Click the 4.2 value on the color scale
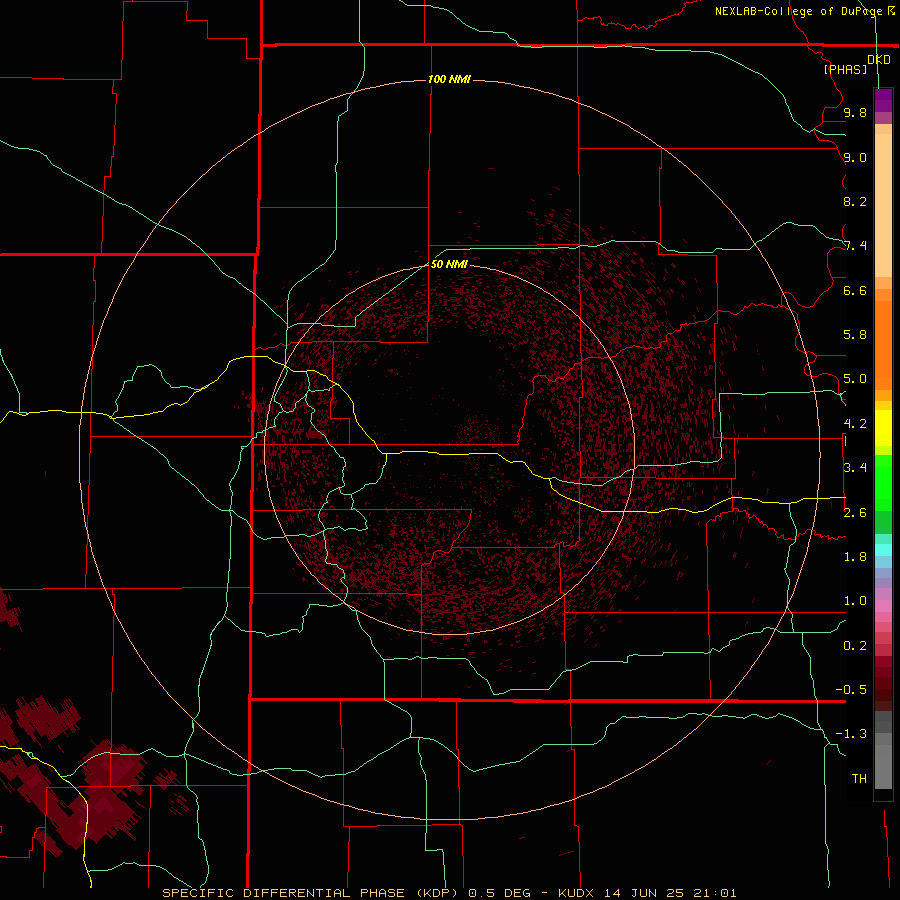The height and width of the screenshot is (900, 900). (x=855, y=424)
